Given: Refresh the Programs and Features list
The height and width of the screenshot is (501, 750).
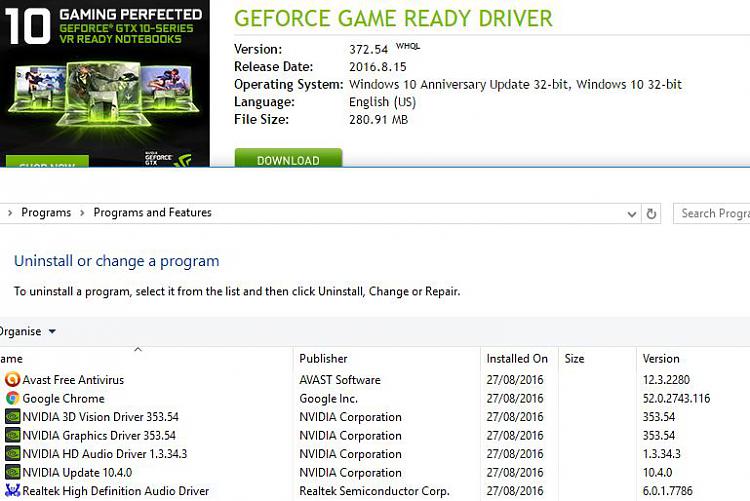Looking at the screenshot, I should coord(651,213).
